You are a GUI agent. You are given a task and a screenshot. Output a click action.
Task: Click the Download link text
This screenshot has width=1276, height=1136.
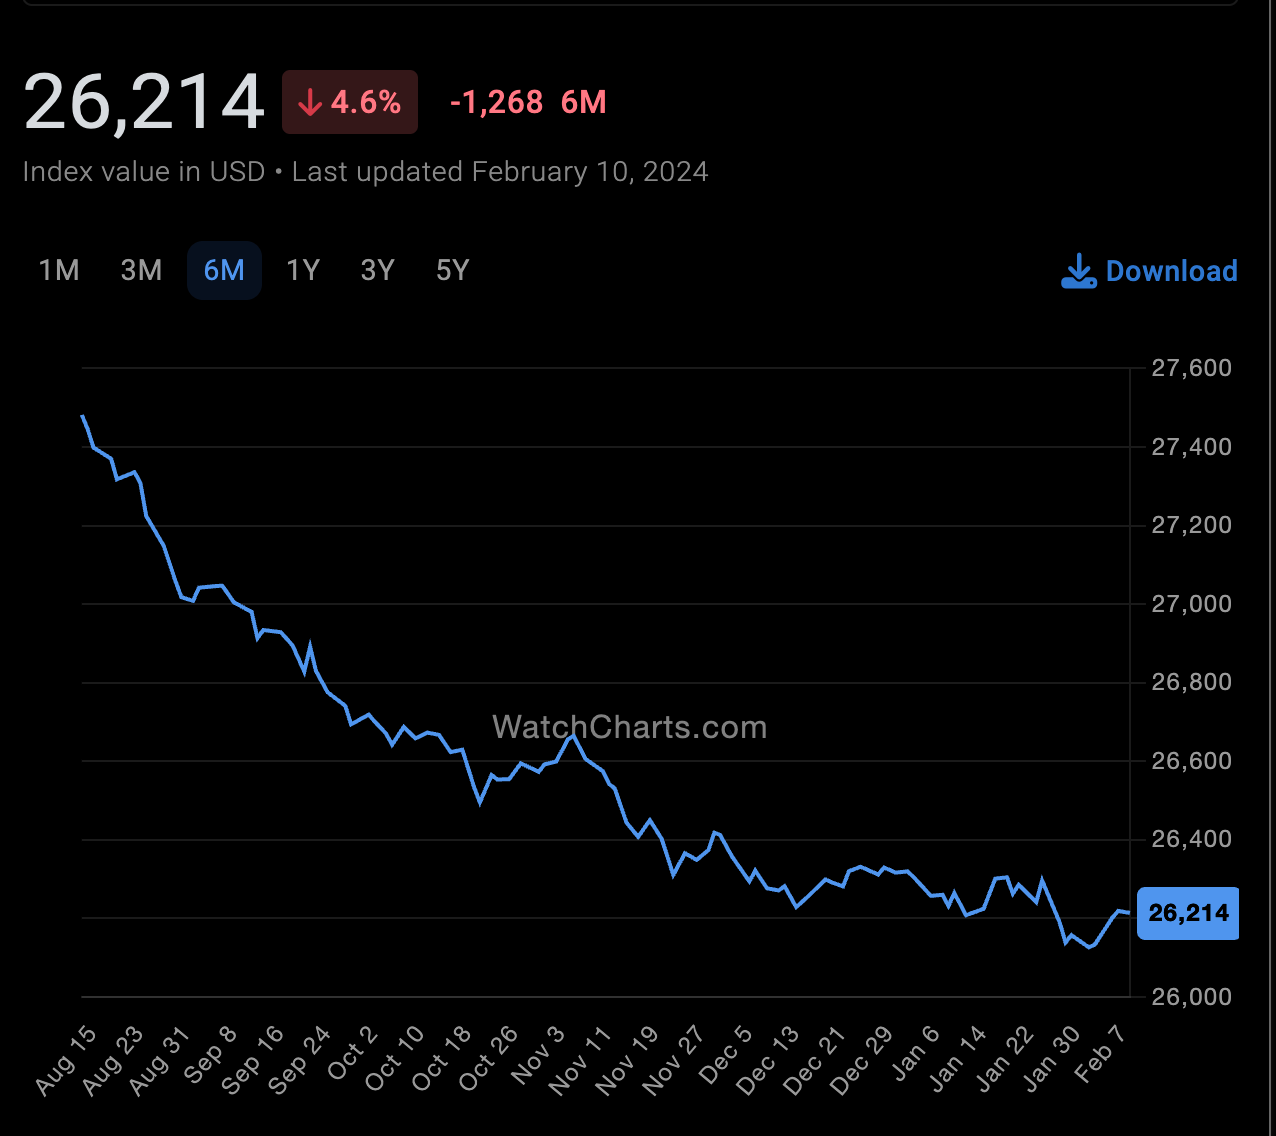point(1172,271)
